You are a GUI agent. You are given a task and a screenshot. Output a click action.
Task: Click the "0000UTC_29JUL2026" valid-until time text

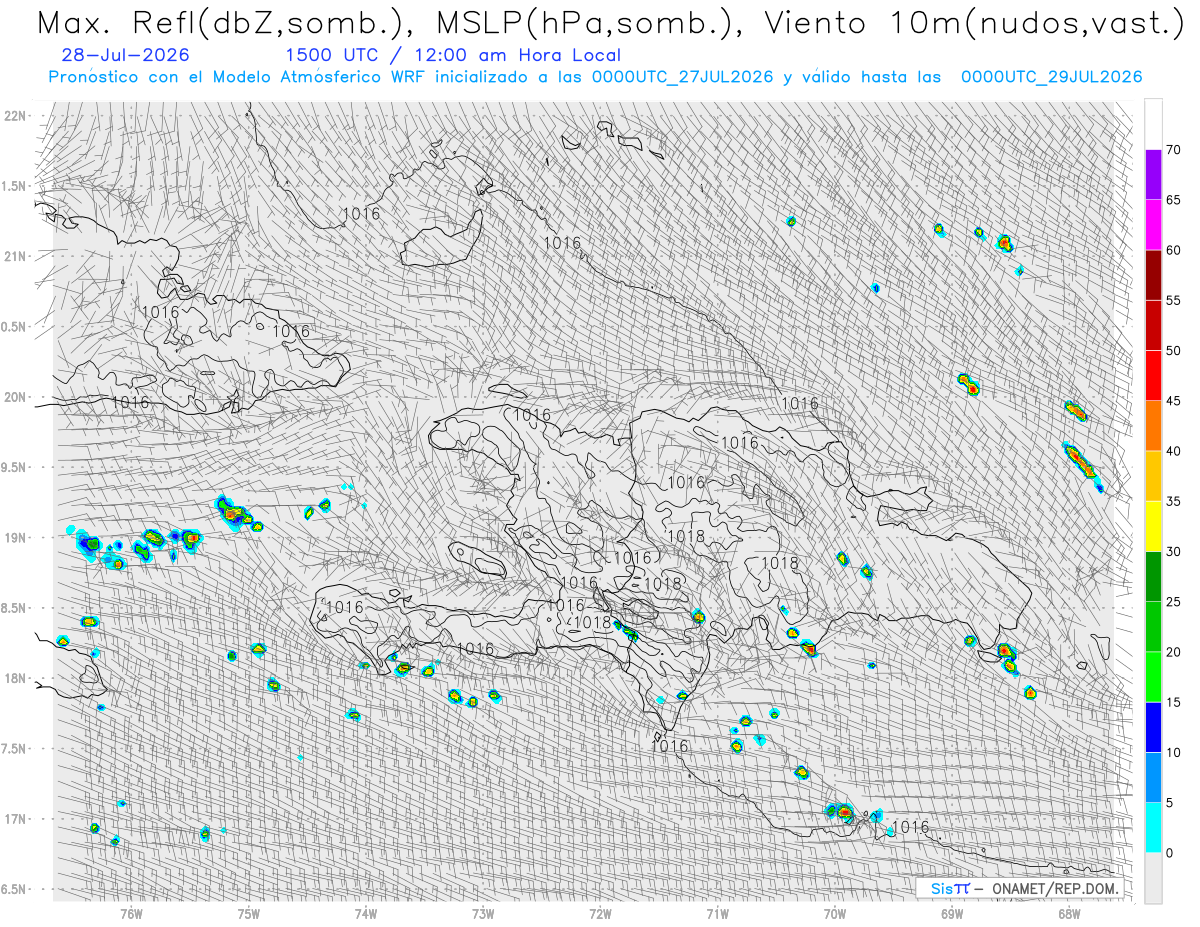pyautogui.click(x=1052, y=76)
